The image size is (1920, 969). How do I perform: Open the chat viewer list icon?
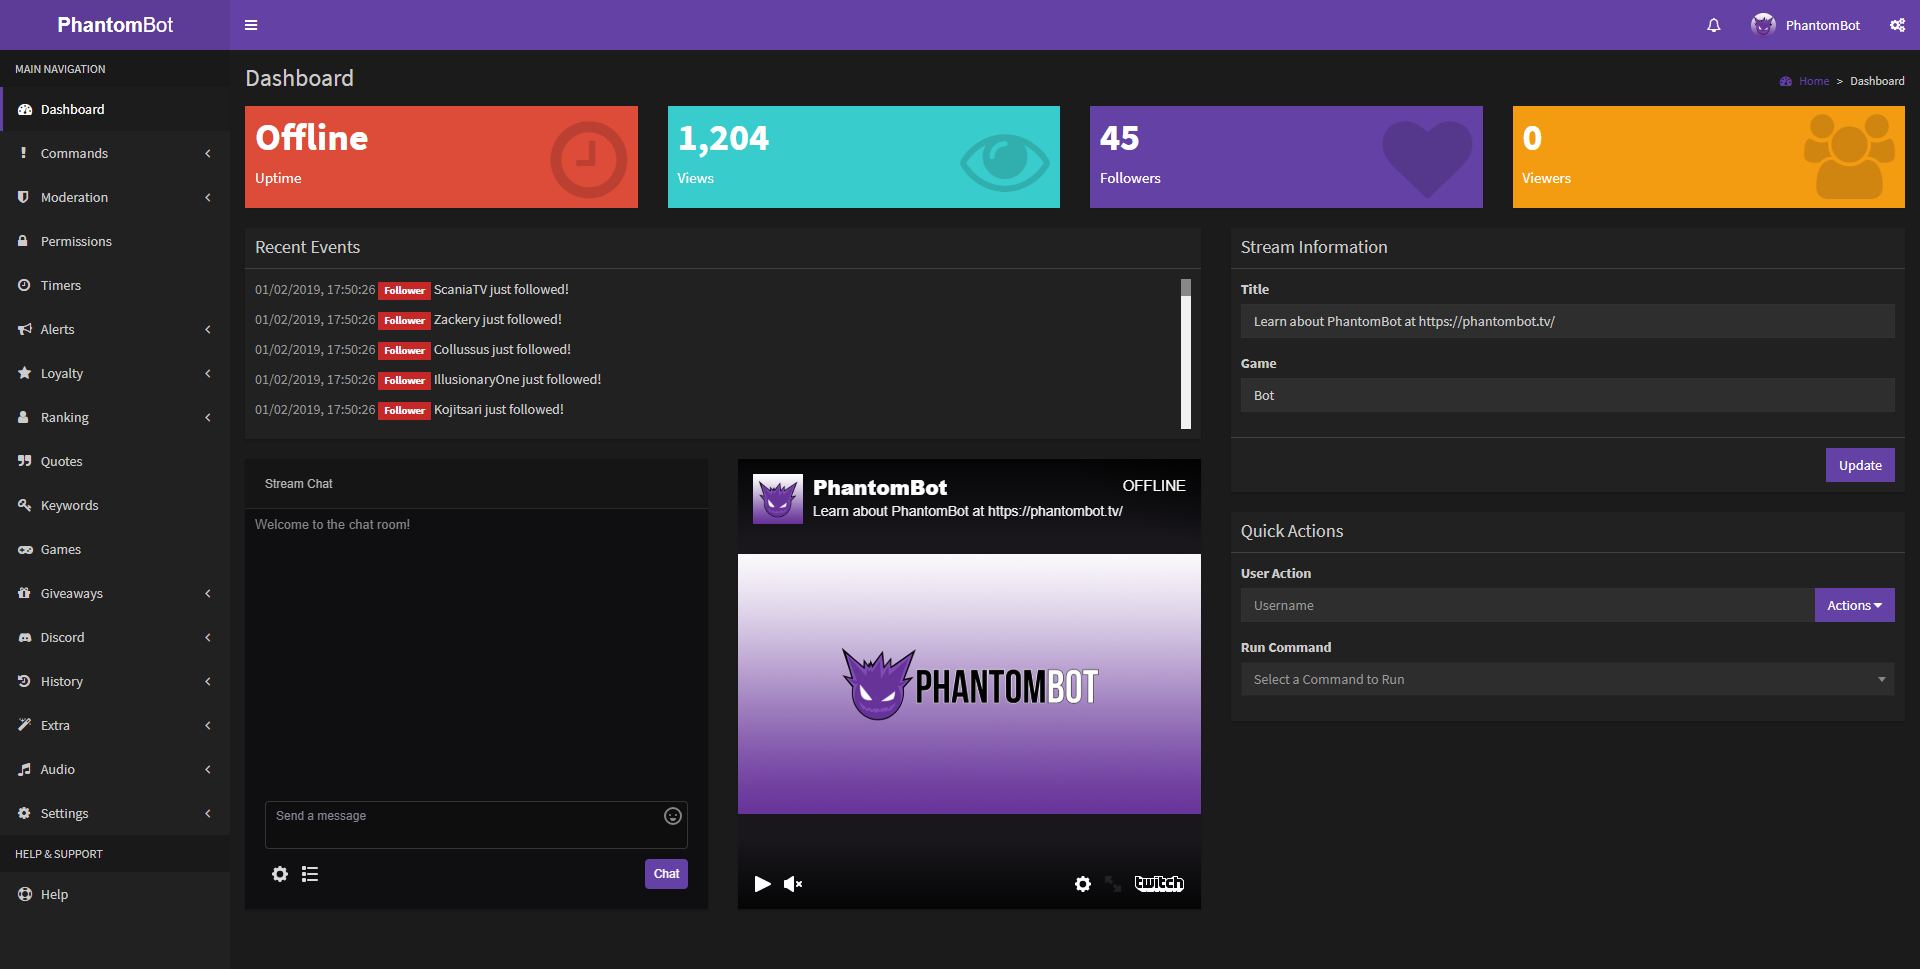click(310, 874)
